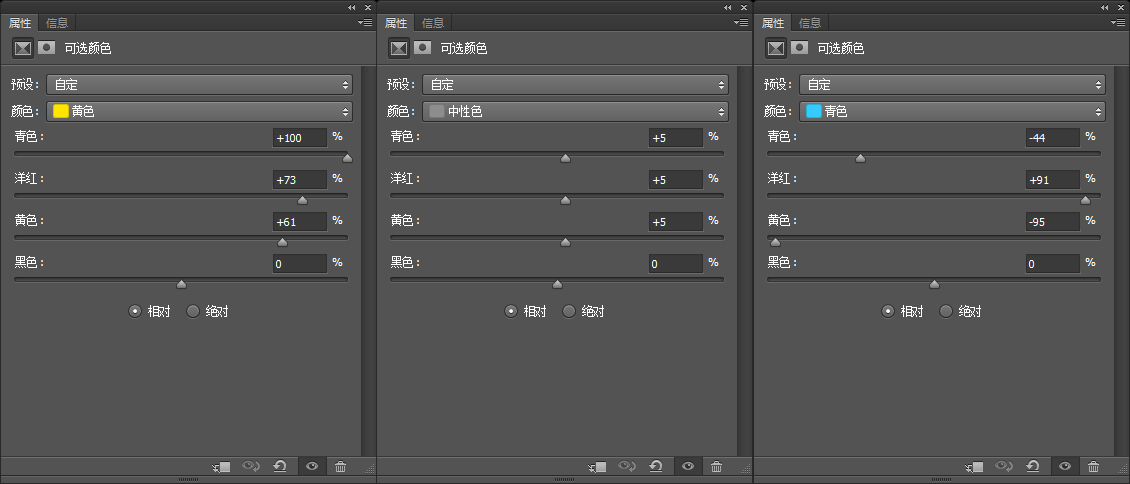Open 颜色 dropdown showing 青色
Viewport: 1130px width, 484px height.
click(x=953, y=112)
